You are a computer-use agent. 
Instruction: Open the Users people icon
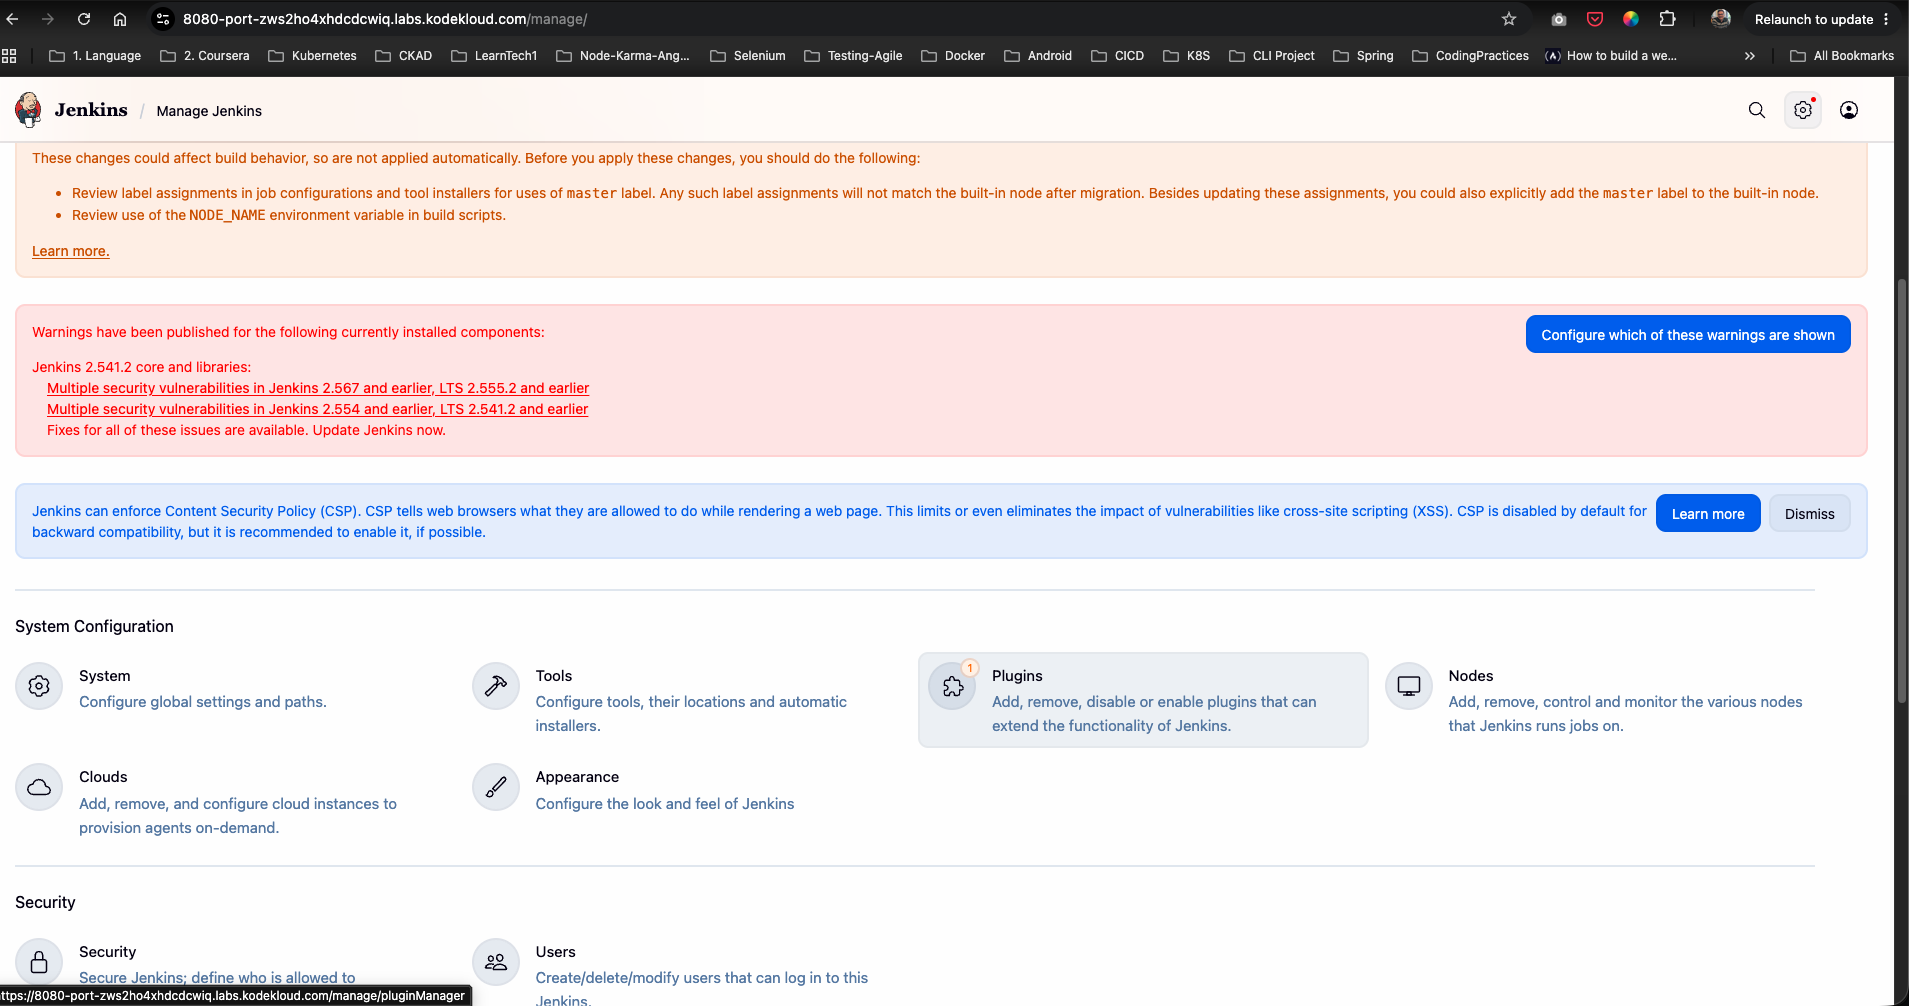pos(496,962)
